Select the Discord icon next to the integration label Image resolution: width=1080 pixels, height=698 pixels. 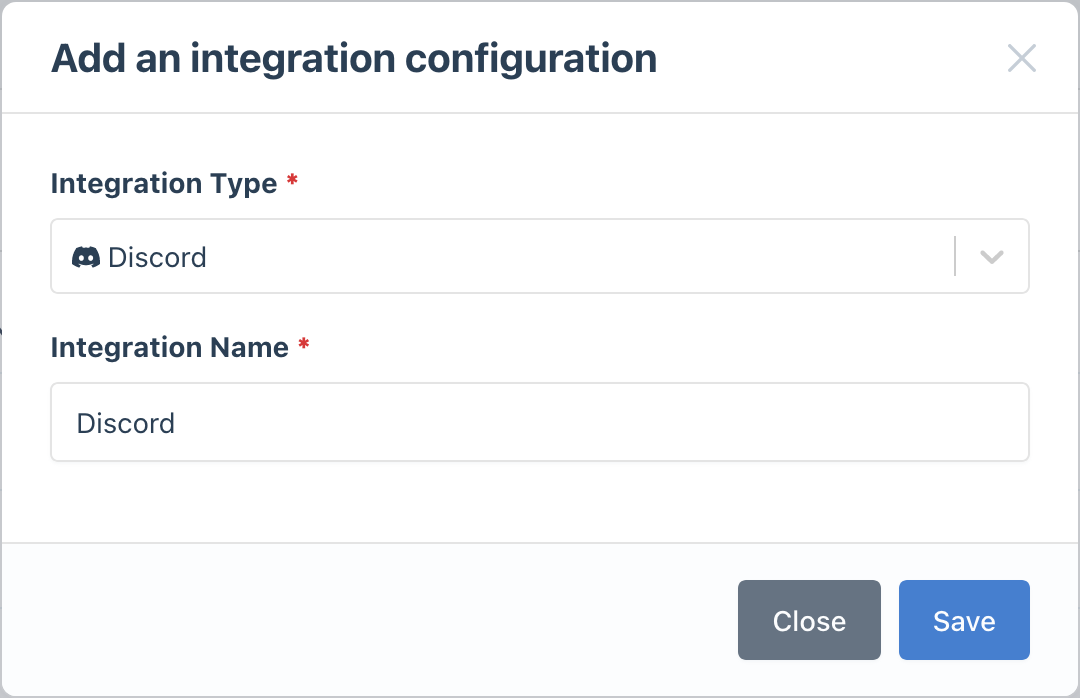click(x=88, y=257)
